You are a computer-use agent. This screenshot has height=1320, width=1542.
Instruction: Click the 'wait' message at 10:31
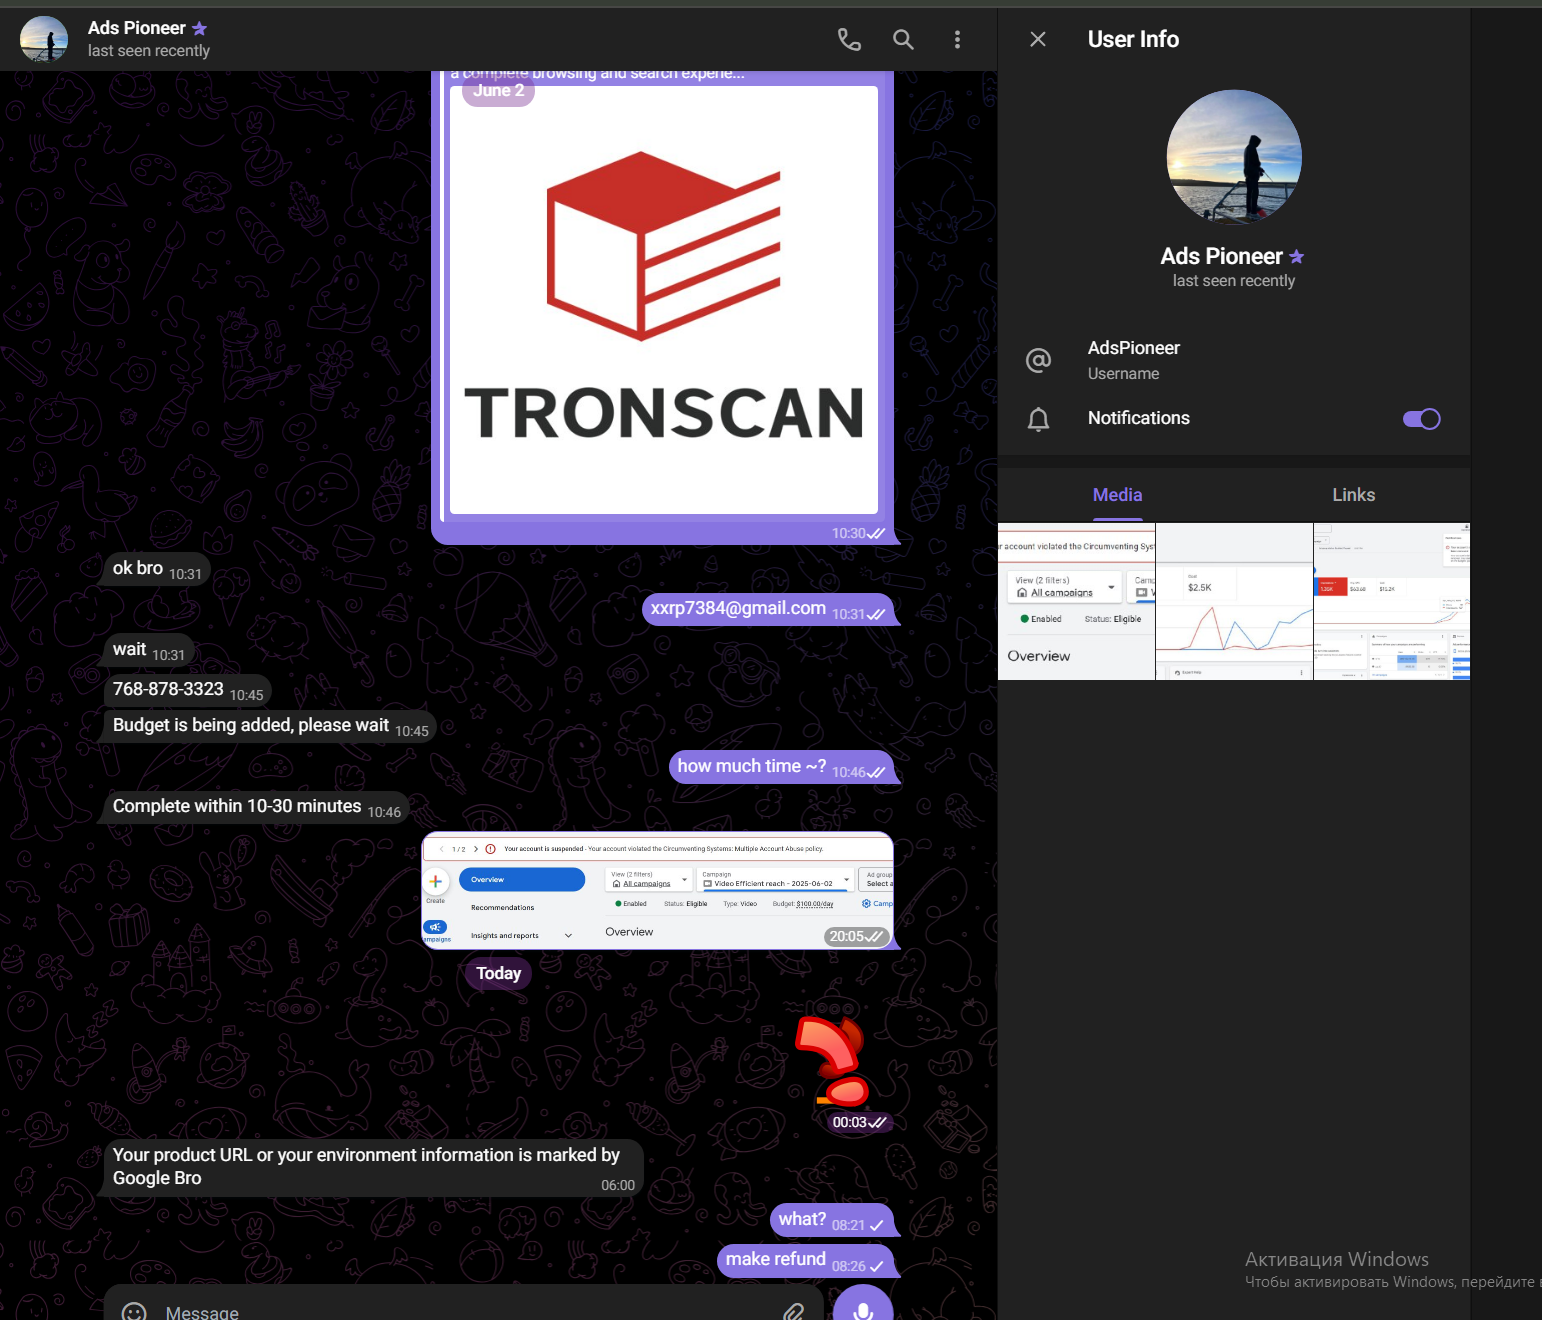coord(148,650)
